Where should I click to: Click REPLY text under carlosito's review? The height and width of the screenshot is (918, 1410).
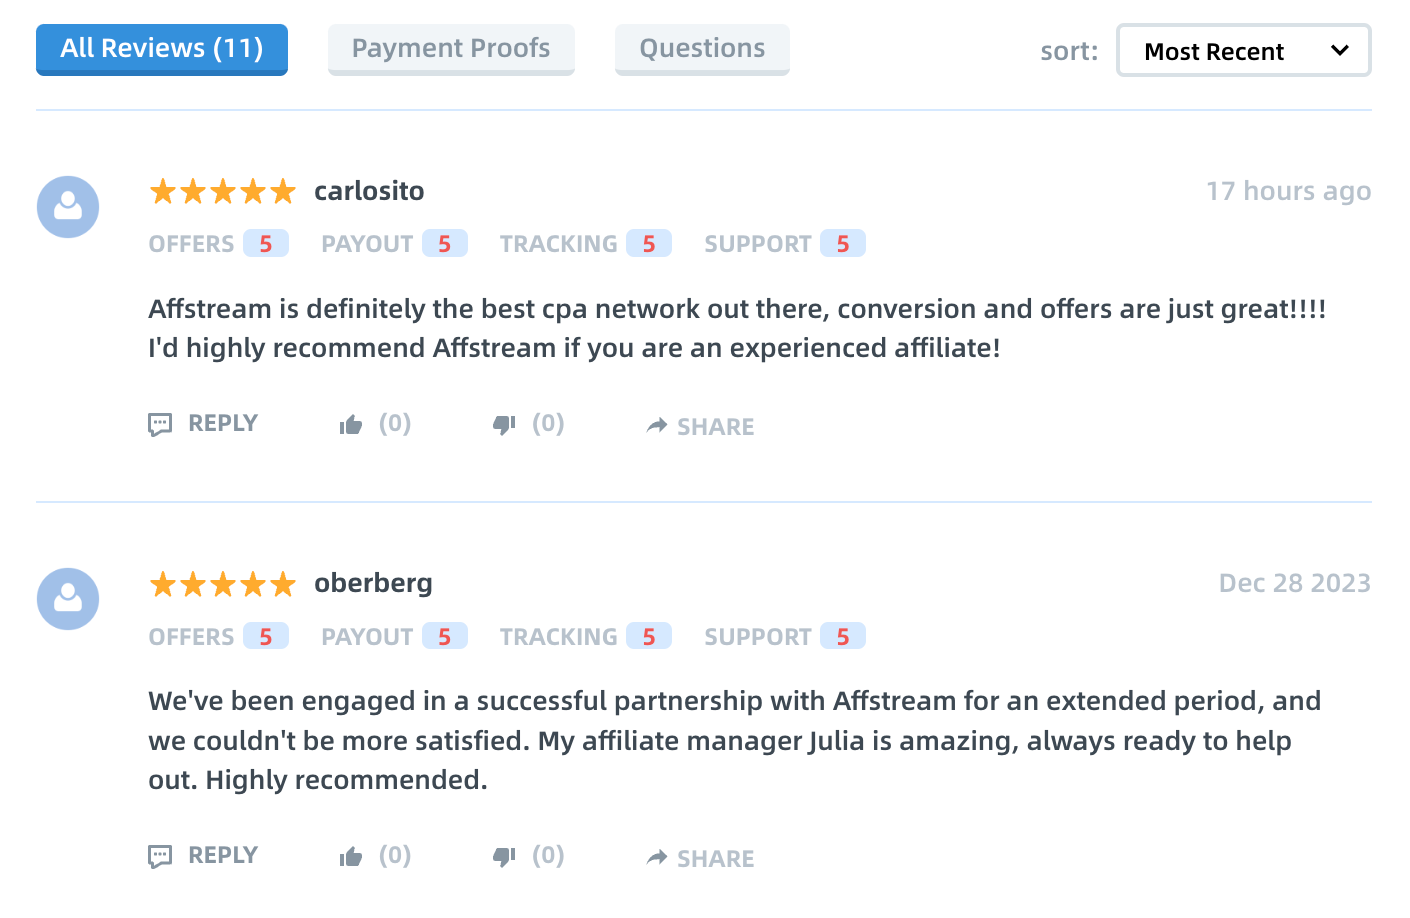(223, 424)
